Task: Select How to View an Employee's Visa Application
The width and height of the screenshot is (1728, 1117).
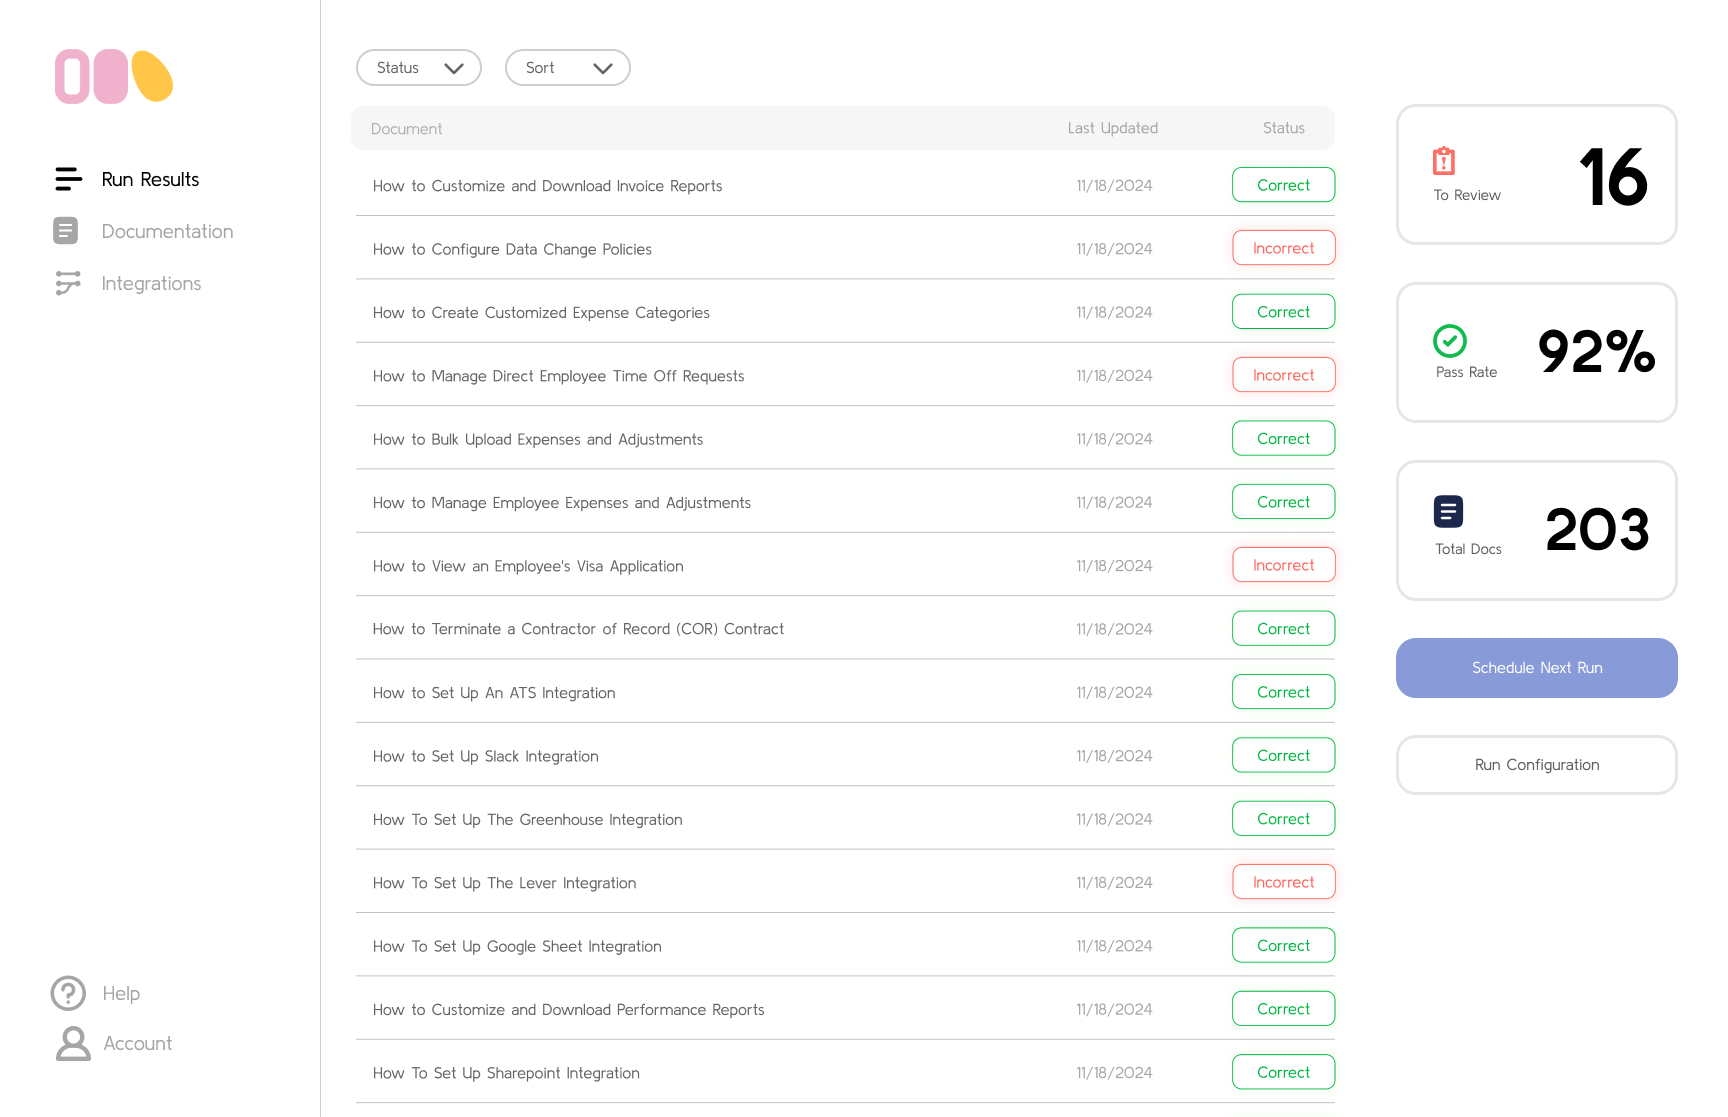Action: pyautogui.click(x=528, y=566)
